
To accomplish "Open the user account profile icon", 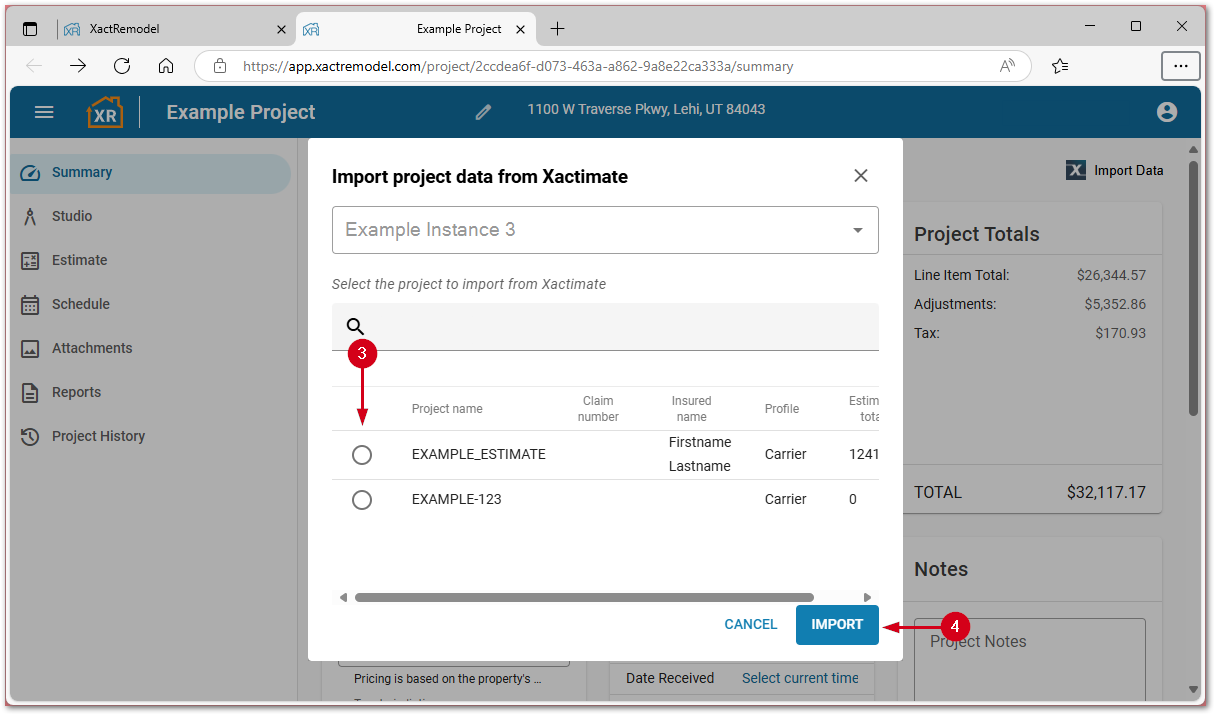I will coord(1167,112).
